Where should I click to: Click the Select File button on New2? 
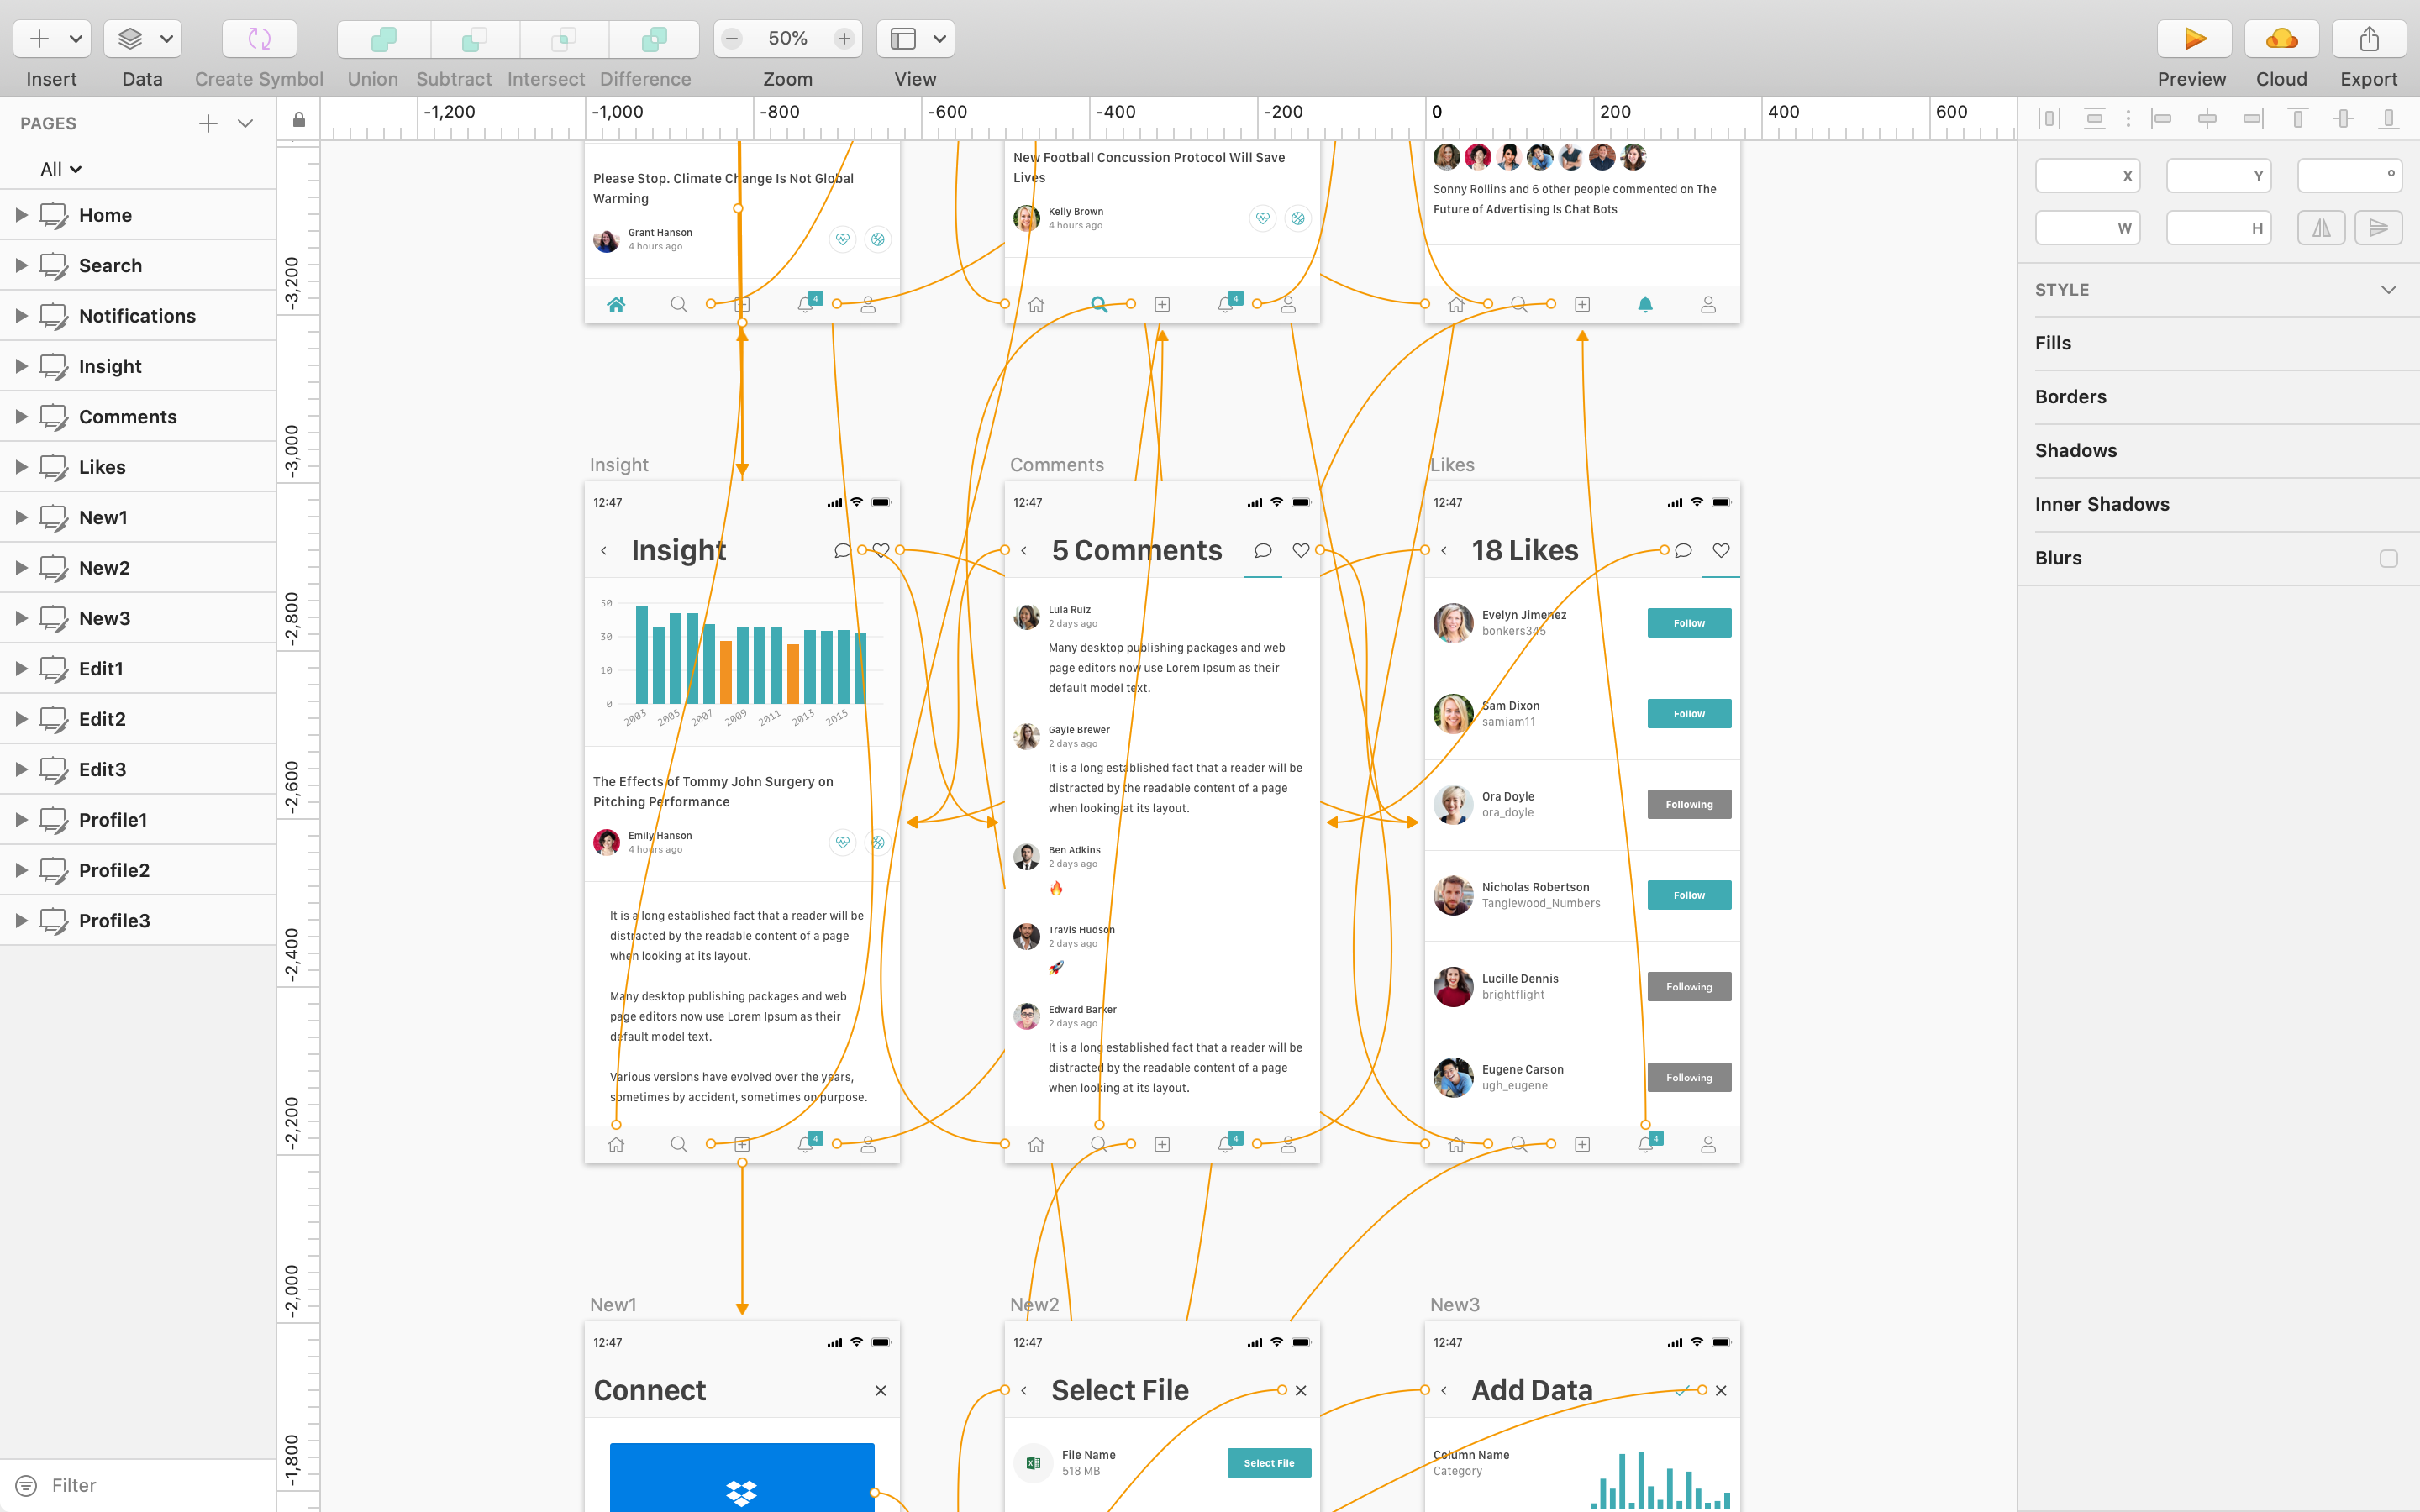tap(1269, 1463)
